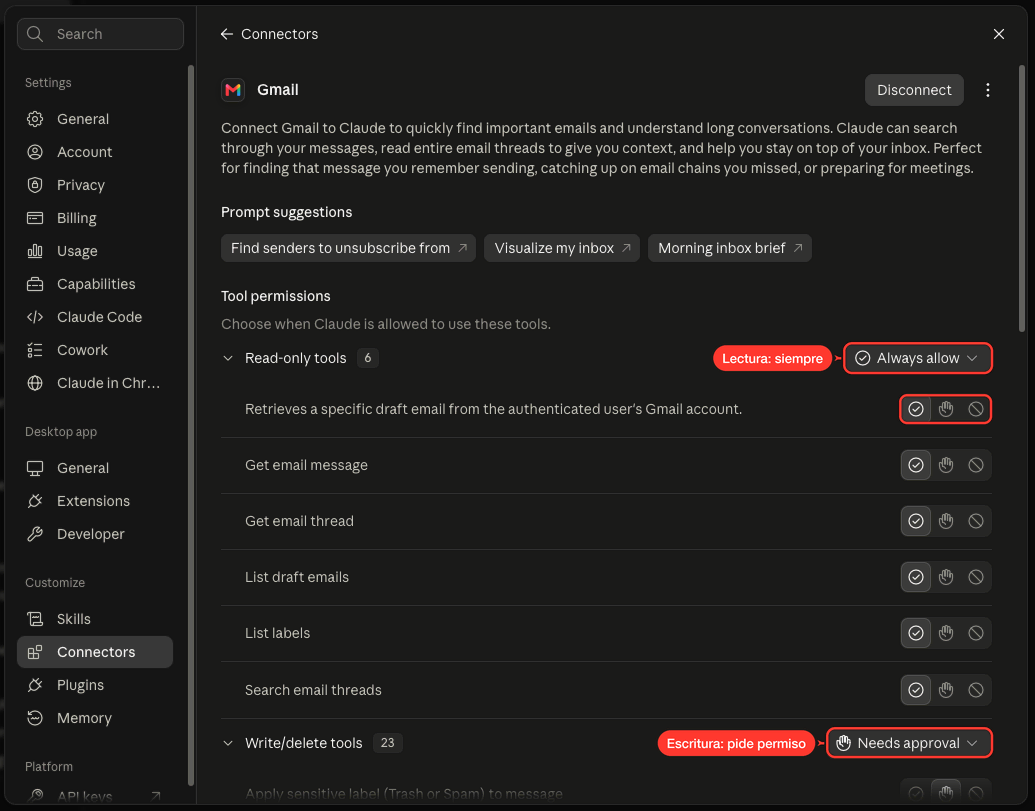Image resolution: width=1035 pixels, height=811 pixels.
Task: Click the Gmail logo icon
Action: (233, 90)
